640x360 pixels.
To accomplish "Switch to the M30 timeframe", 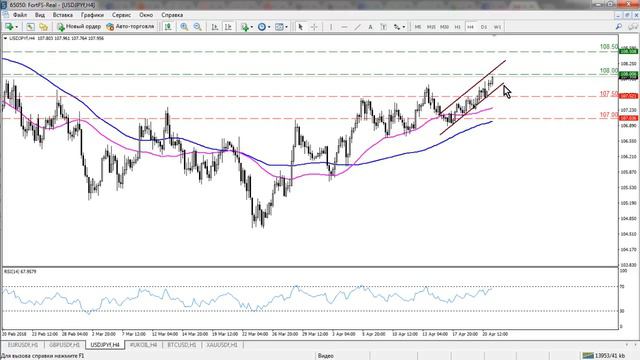I will click(444, 27).
